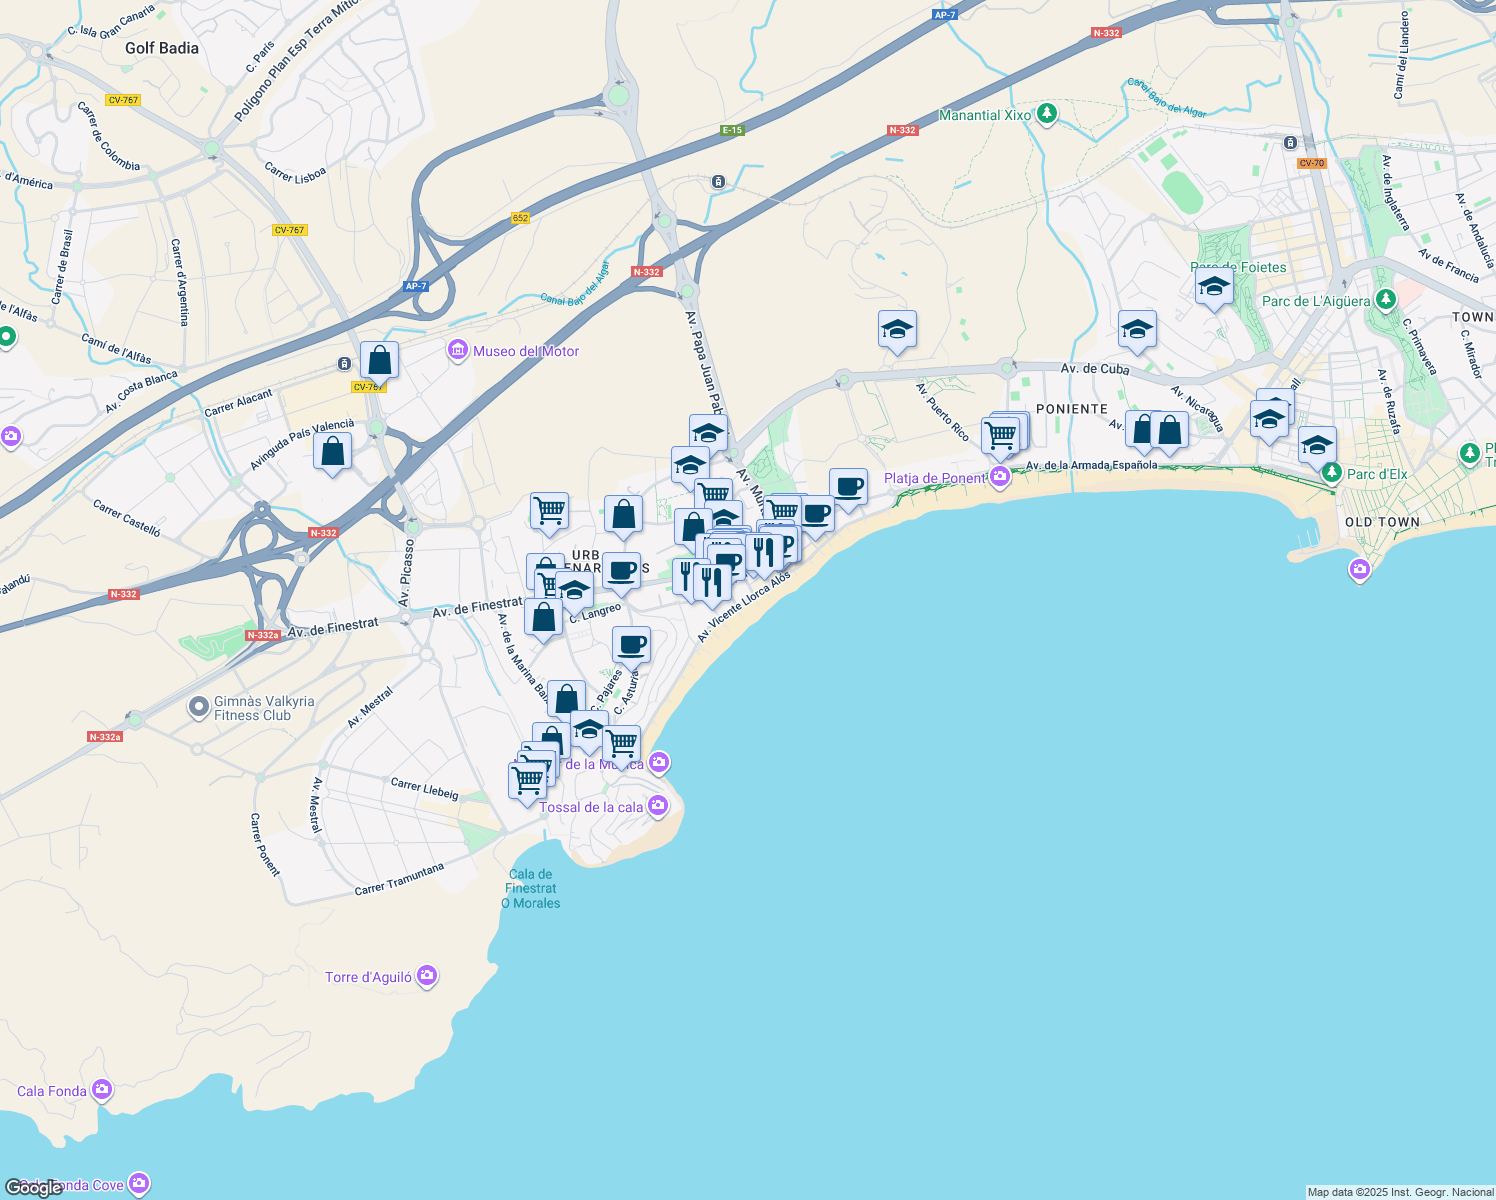
Task: Open the purple attraction icon in the sea near Old Town
Action: click(1359, 569)
